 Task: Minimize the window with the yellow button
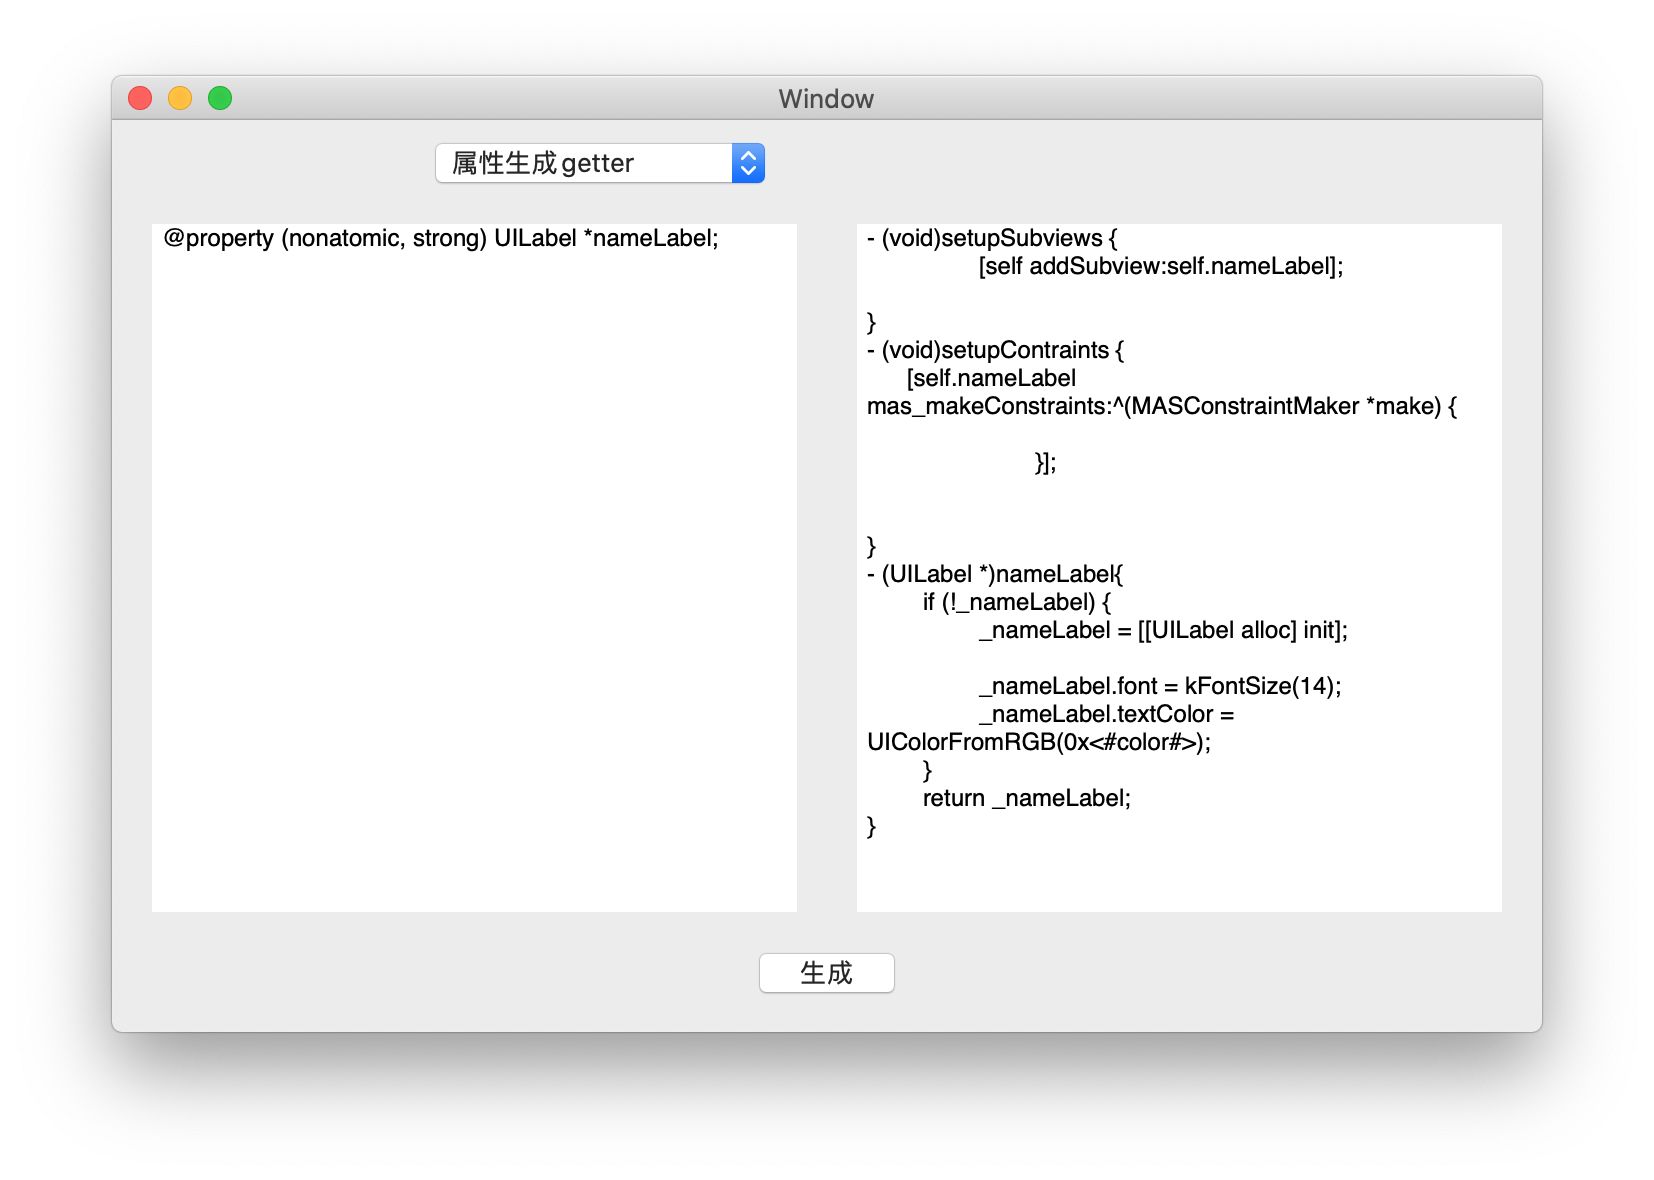click(x=180, y=98)
